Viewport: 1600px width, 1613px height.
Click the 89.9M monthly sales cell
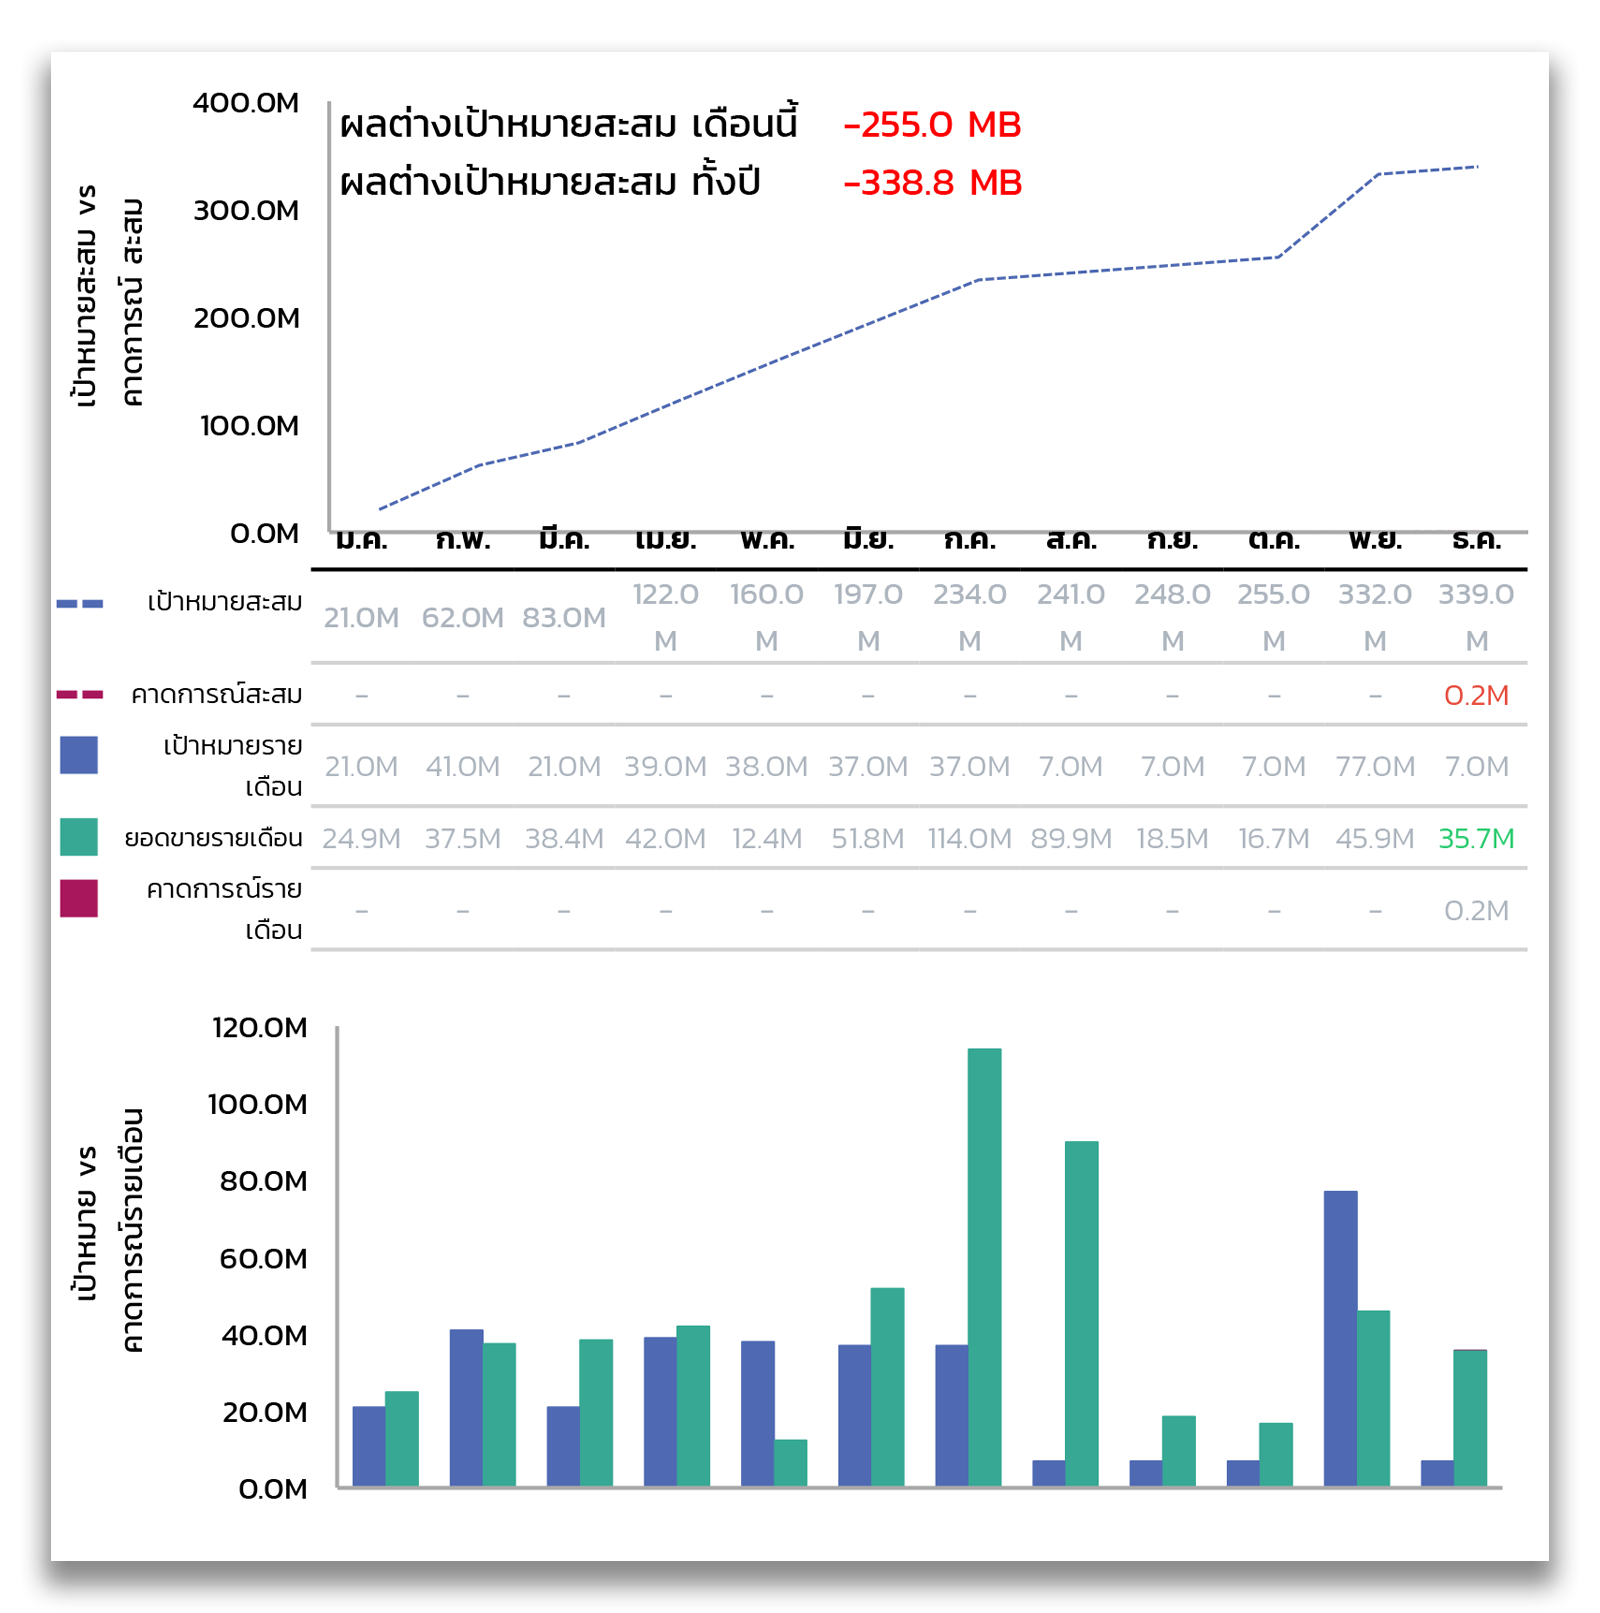coord(1071,838)
